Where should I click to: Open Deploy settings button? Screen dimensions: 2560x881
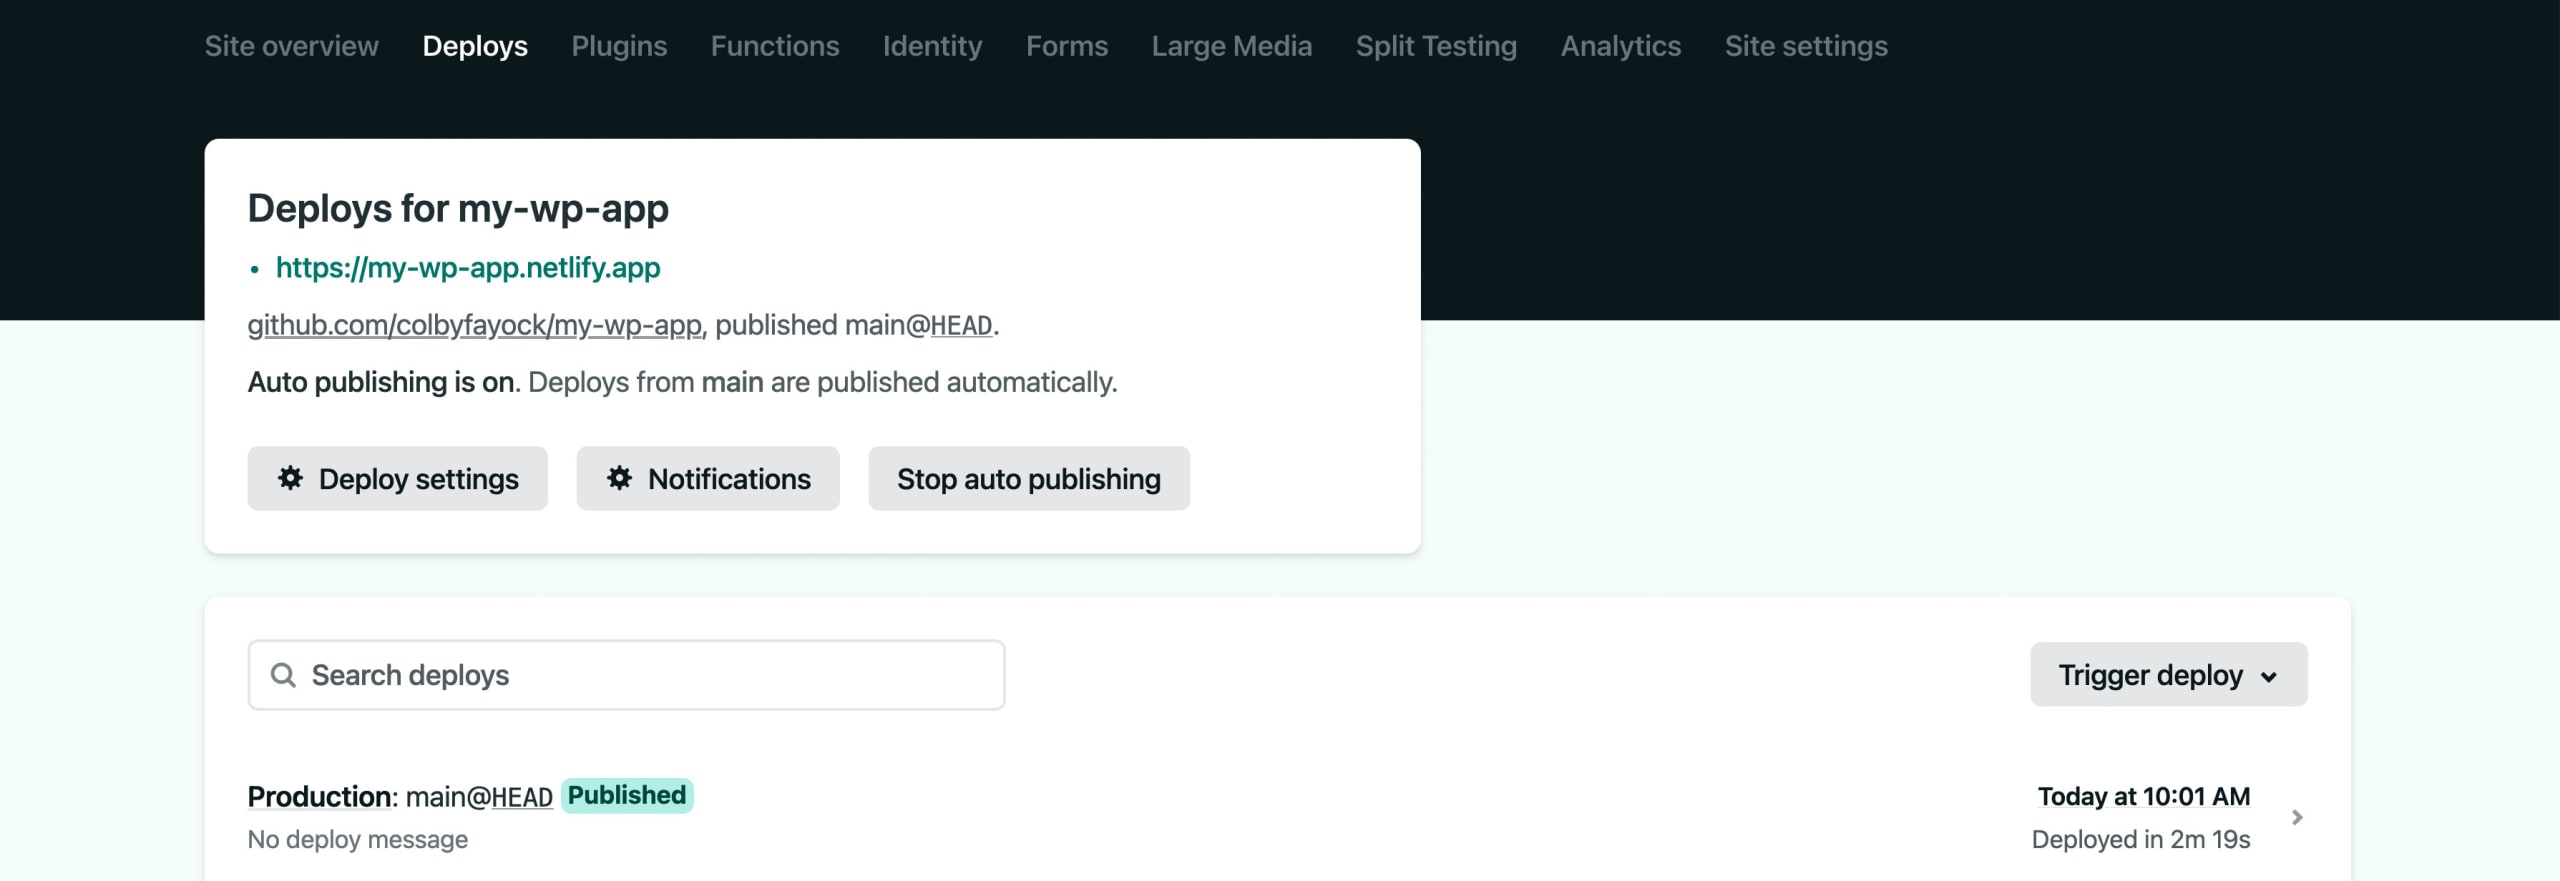397,479
